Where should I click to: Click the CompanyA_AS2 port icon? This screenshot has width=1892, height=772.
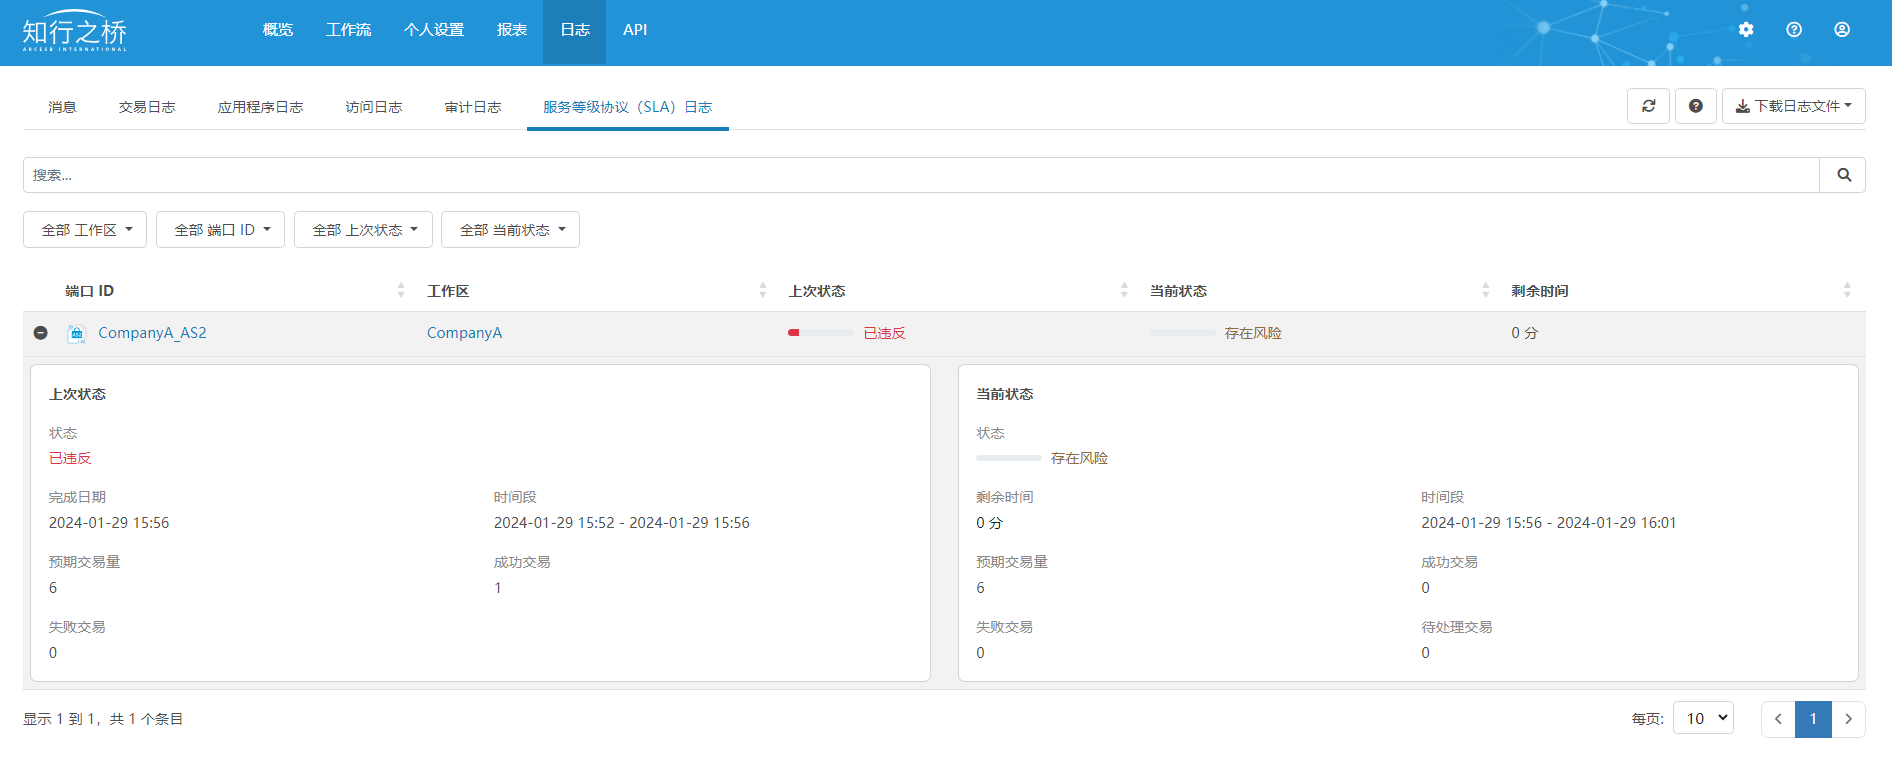point(76,334)
